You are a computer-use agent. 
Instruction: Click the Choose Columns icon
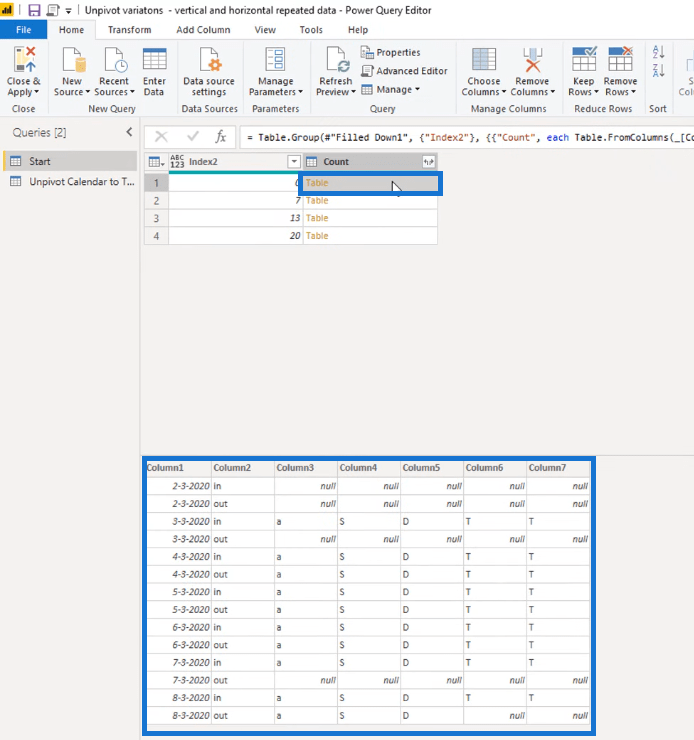[x=484, y=59]
